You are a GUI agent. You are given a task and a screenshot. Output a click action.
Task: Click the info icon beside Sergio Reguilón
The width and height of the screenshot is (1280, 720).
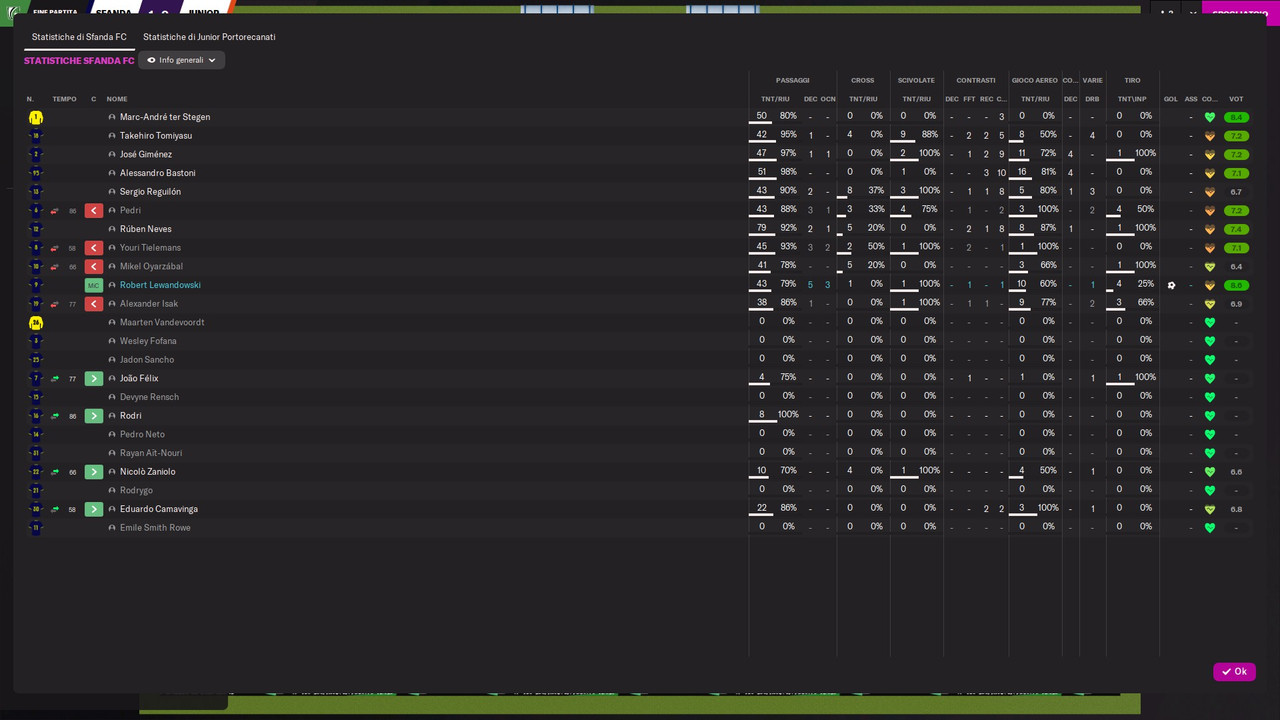click(112, 192)
